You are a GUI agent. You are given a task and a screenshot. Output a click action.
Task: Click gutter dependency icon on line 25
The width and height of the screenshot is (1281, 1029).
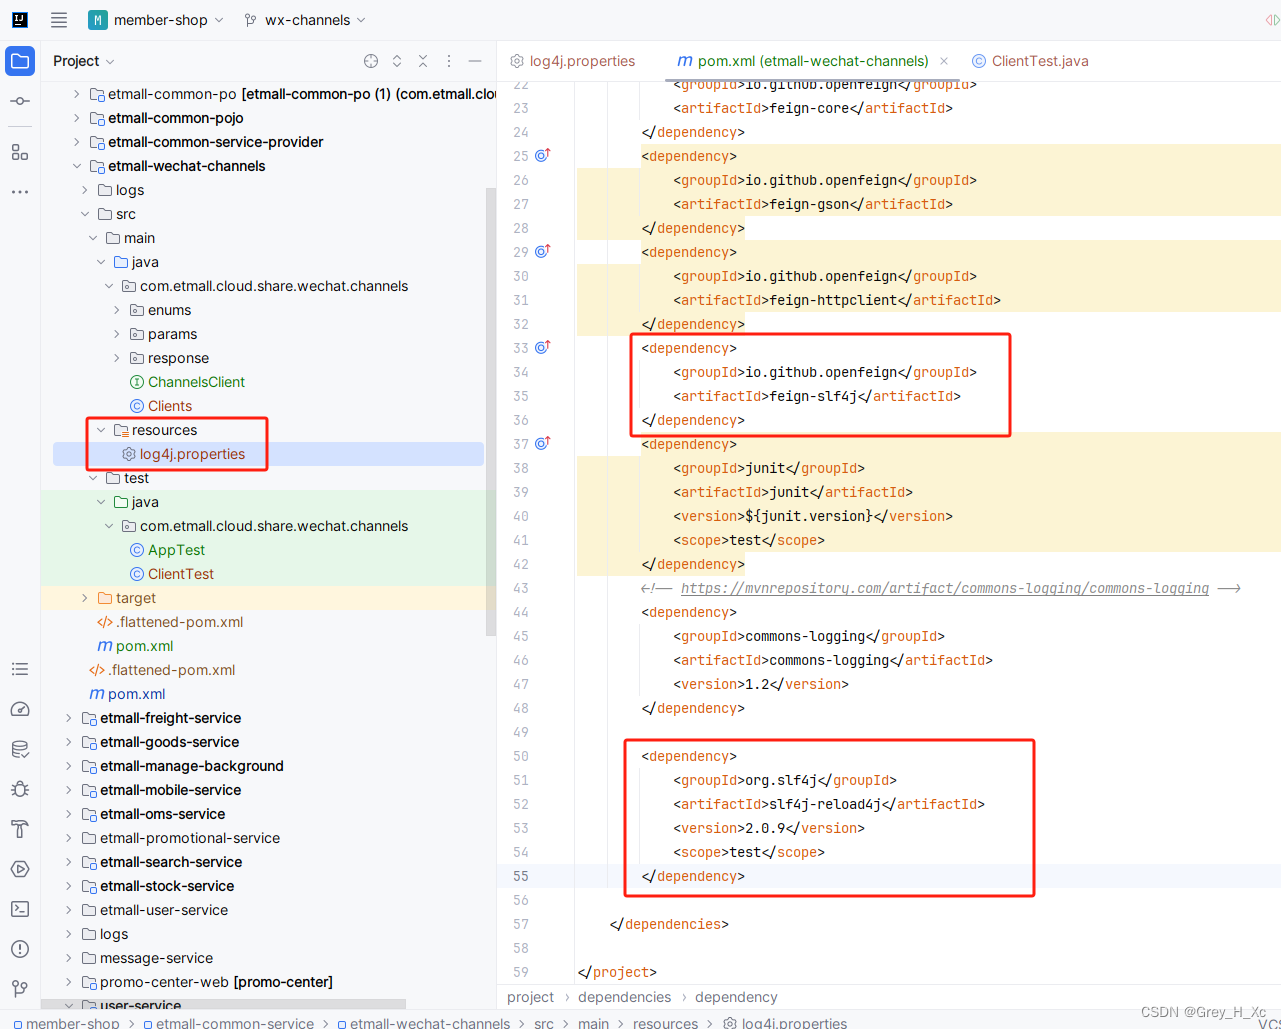tap(543, 155)
